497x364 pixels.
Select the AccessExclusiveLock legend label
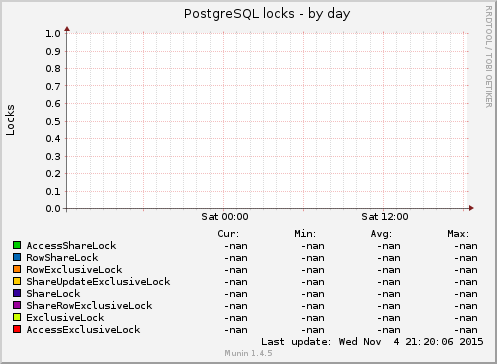(83, 330)
